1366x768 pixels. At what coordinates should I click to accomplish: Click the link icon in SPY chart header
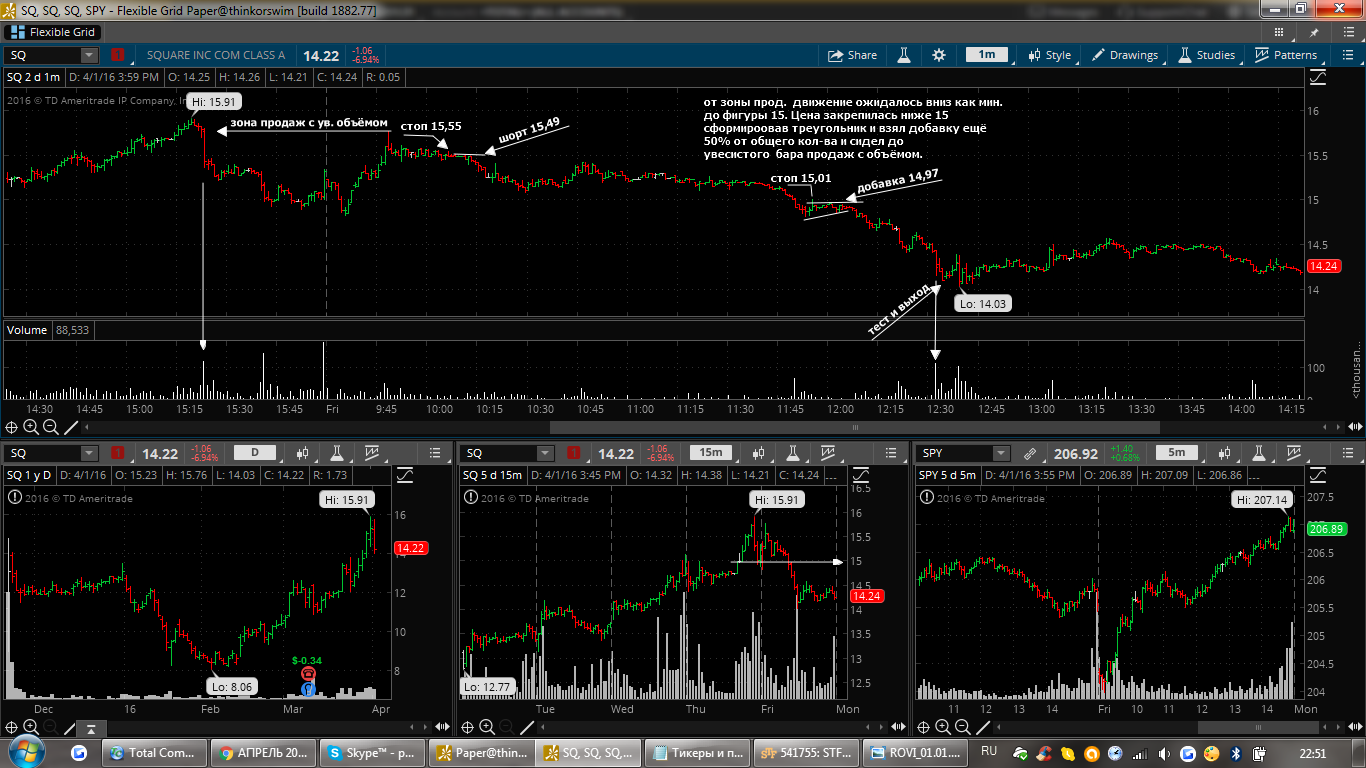1030,453
